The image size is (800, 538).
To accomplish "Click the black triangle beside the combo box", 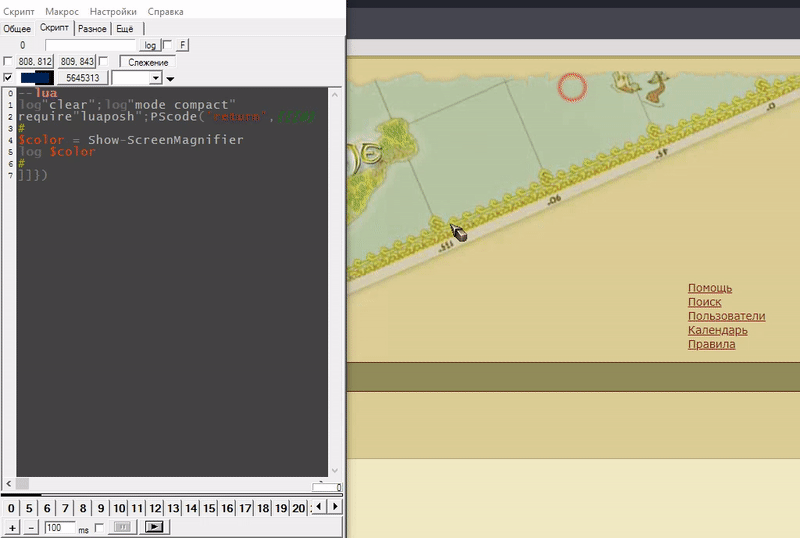I will (170, 78).
